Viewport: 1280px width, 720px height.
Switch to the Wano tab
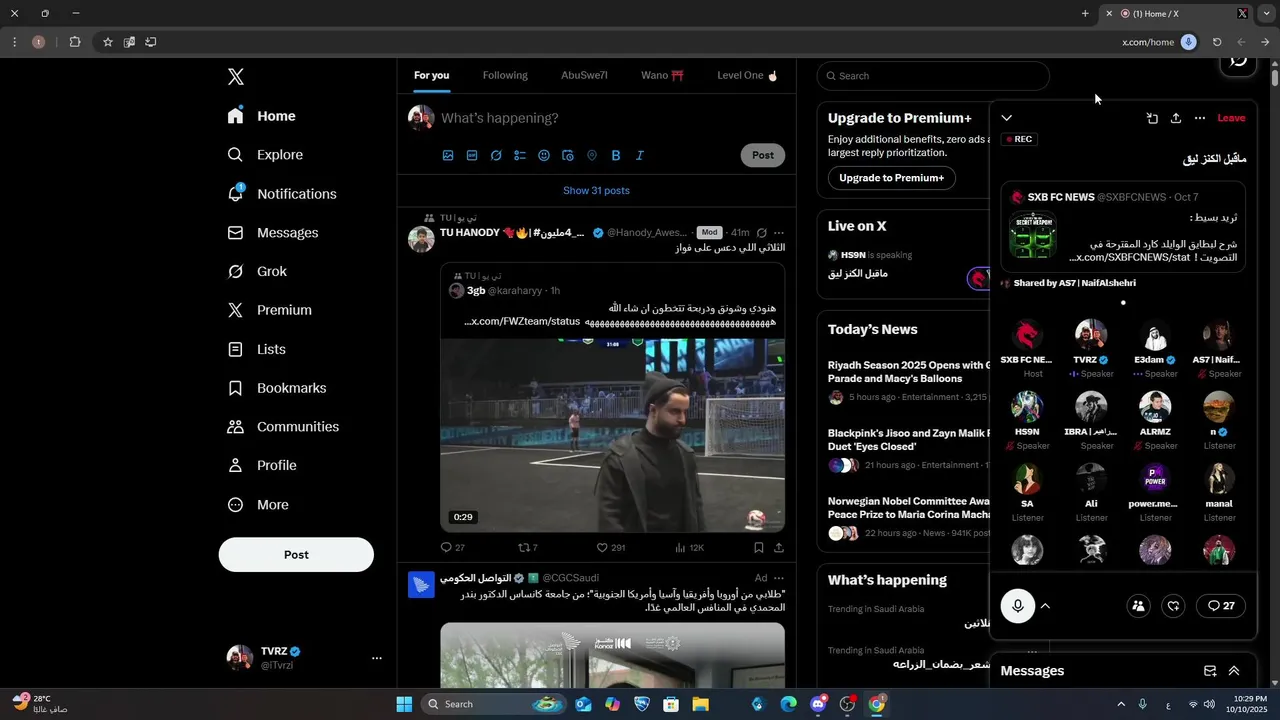(x=662, y=76)
